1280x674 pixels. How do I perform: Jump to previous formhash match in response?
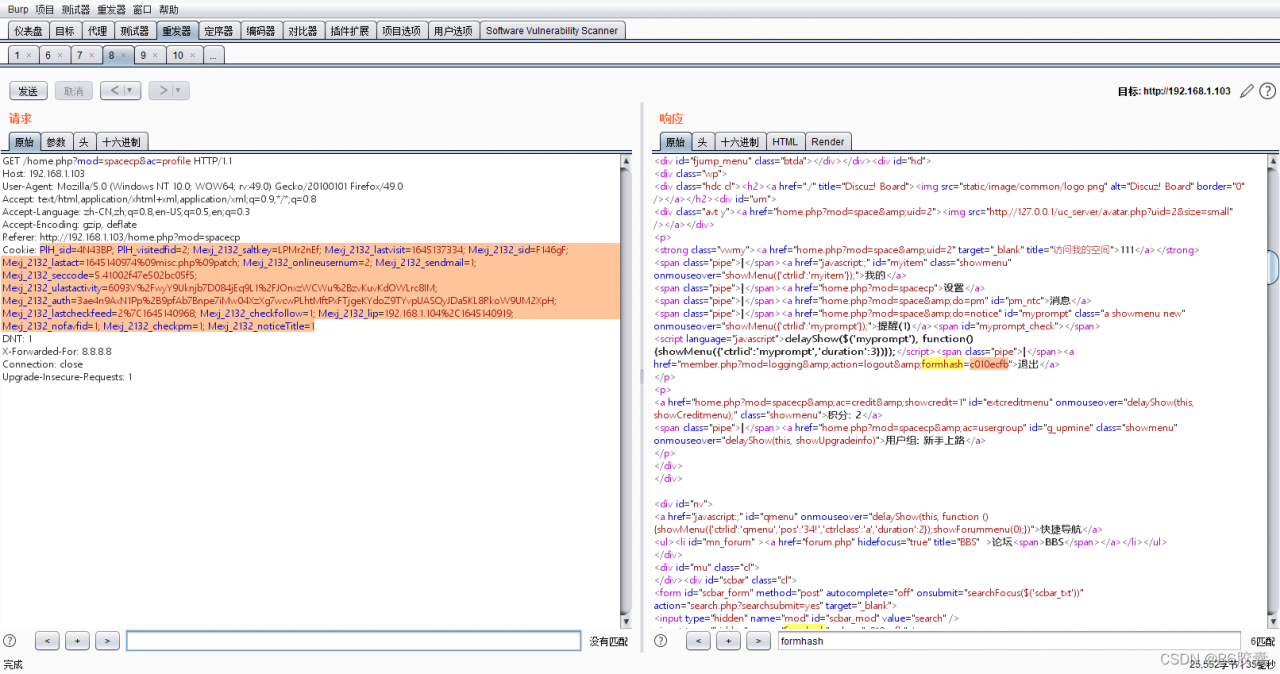point(698,641)
